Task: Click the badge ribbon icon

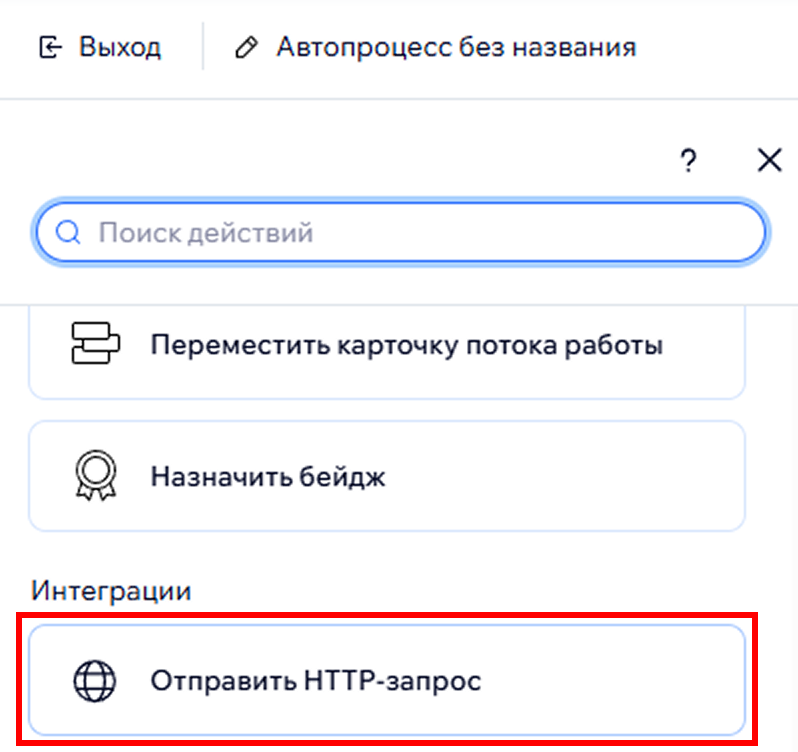Action: [x=96, y=476]
